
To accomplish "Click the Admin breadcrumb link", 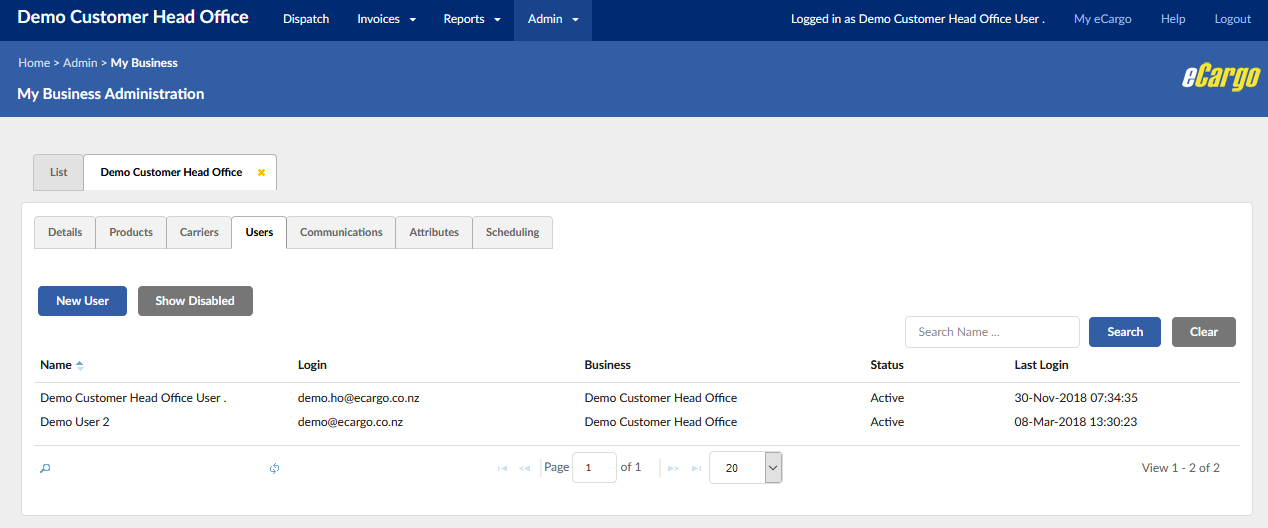I will coord(80,63).
